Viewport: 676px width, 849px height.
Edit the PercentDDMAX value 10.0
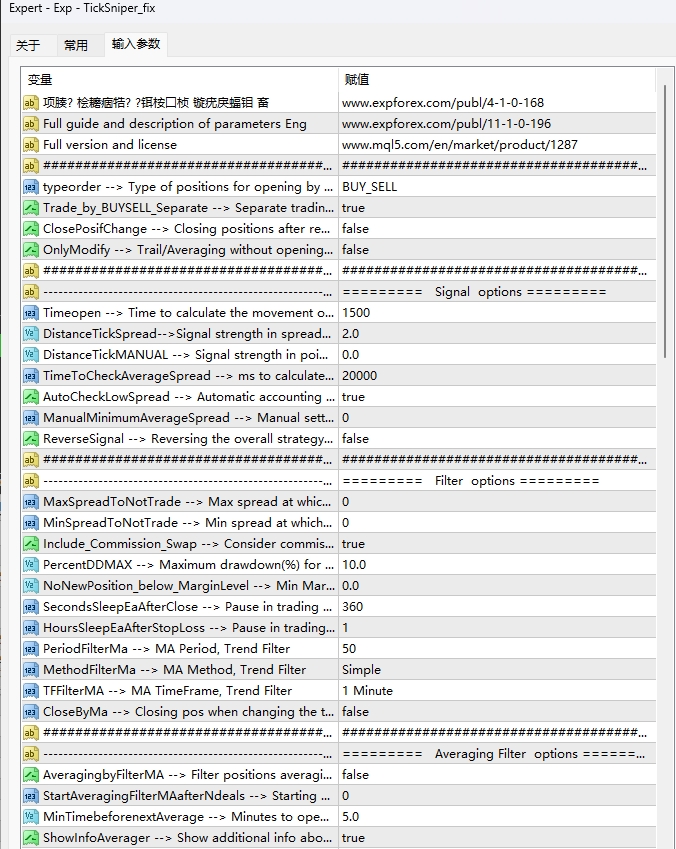(497, 565)
